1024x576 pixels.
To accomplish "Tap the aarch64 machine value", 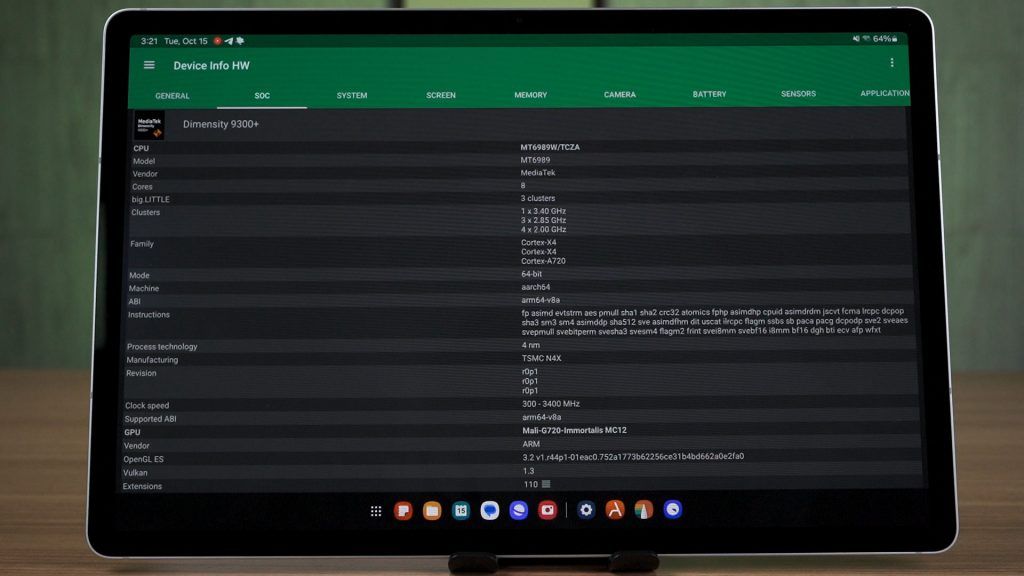I will [536, 287].
